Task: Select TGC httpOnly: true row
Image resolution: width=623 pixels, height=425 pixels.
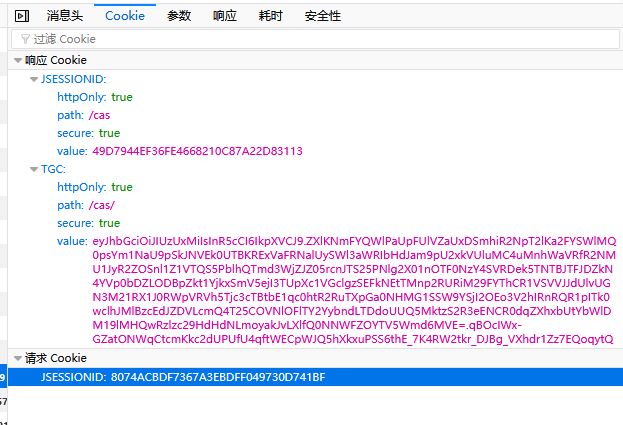Action: (x=315, y=187)
